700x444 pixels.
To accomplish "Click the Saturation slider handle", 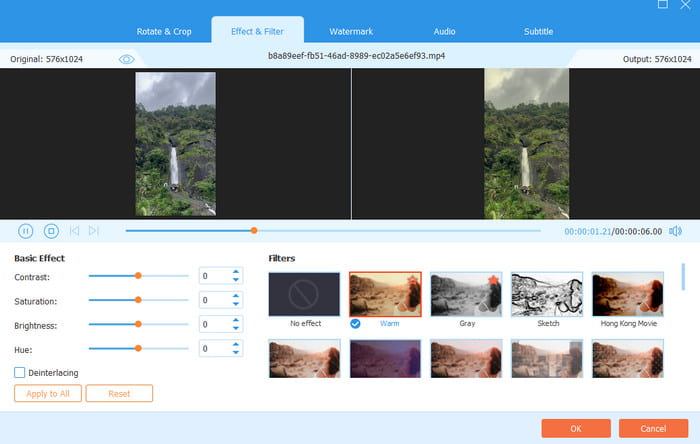I will (138, 300).
